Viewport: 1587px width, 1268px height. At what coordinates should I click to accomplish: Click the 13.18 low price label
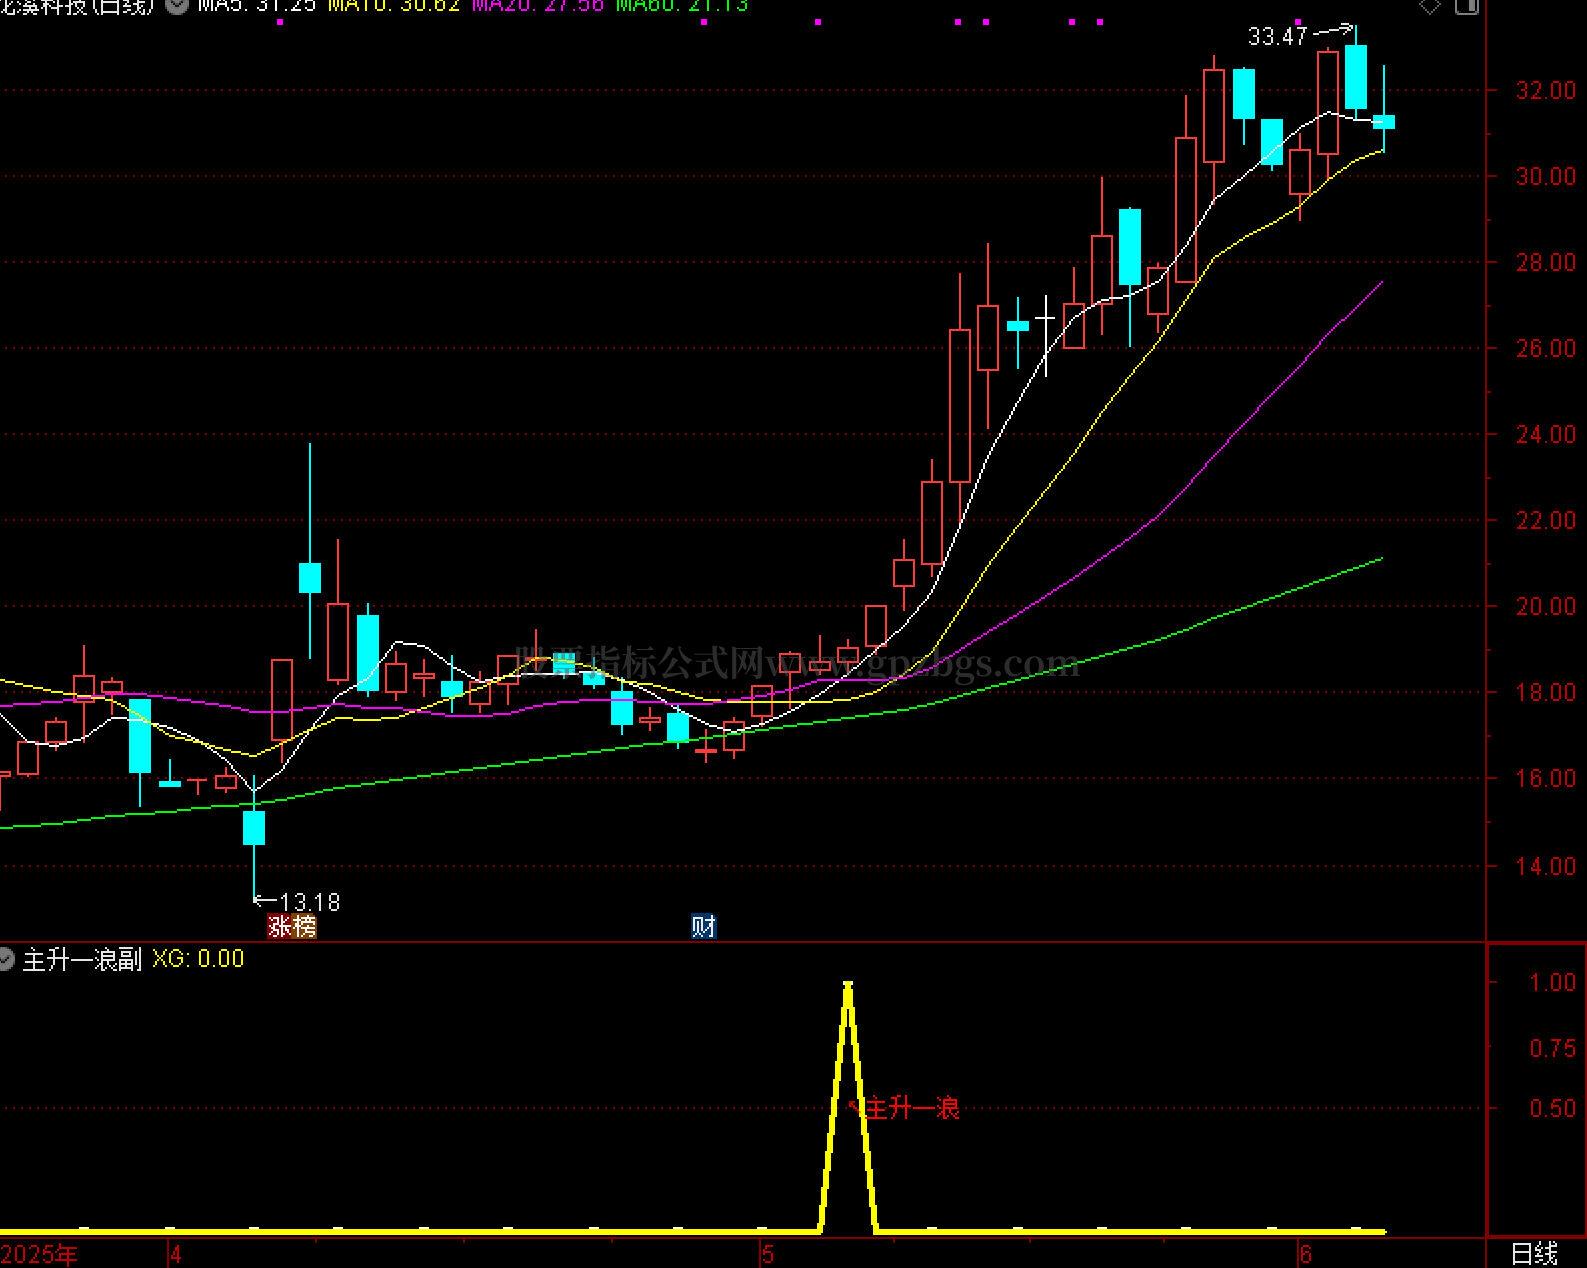point(310,902)
